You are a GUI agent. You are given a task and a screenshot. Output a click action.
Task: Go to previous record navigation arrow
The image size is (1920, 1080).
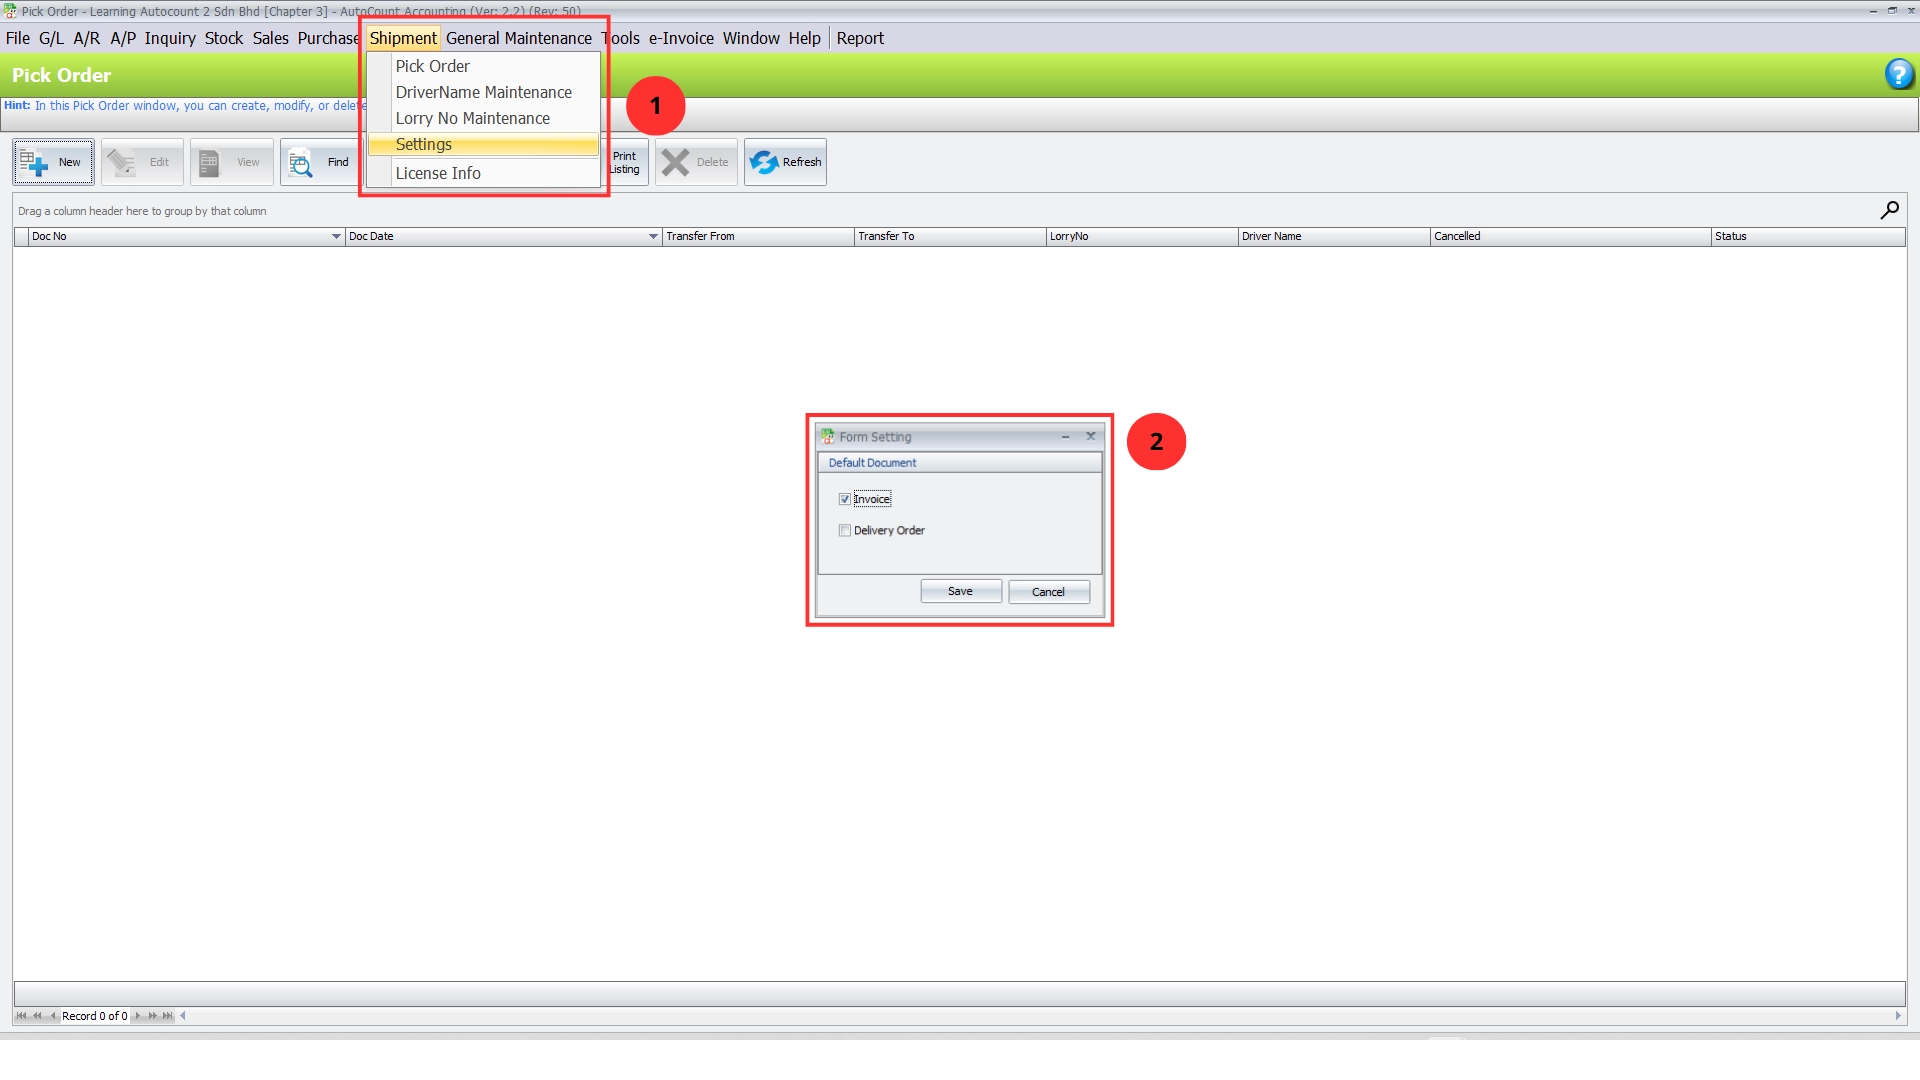pos(53,1016)
